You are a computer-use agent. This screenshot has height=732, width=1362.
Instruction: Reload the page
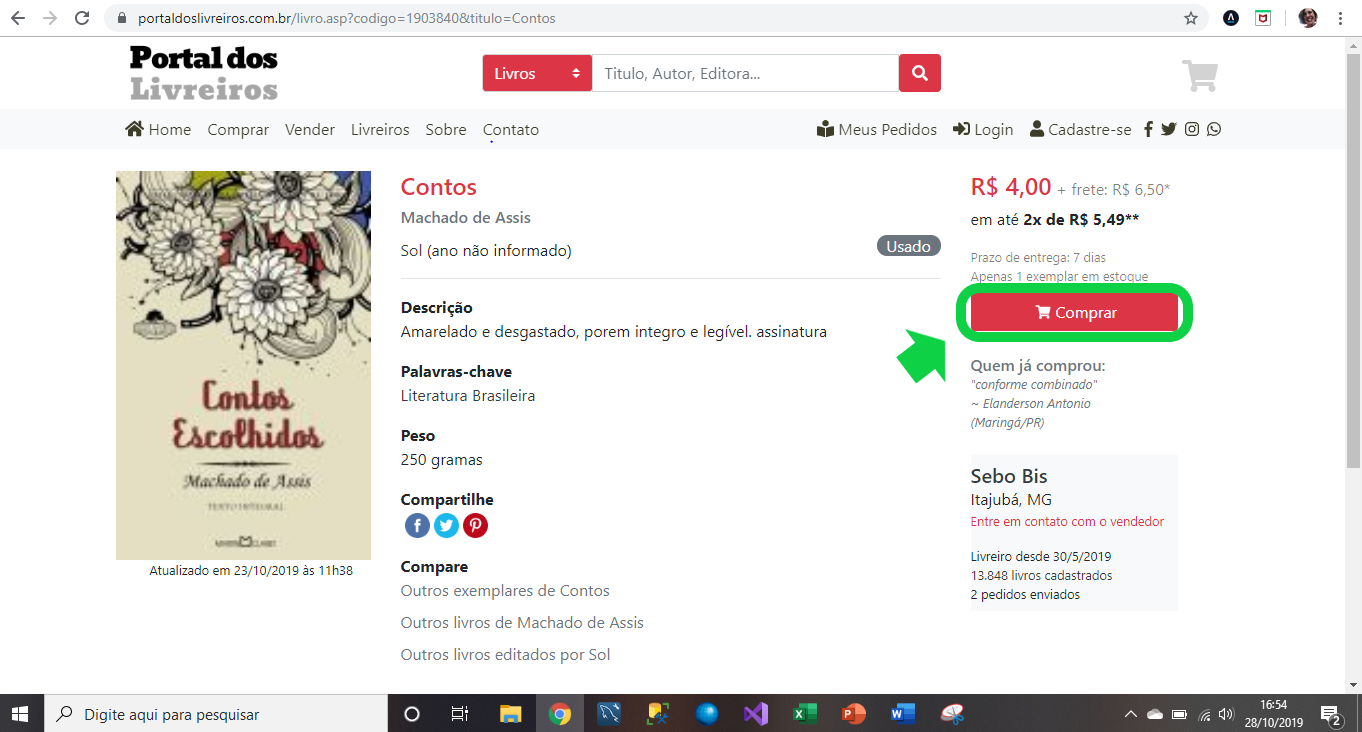coord(83,18)
